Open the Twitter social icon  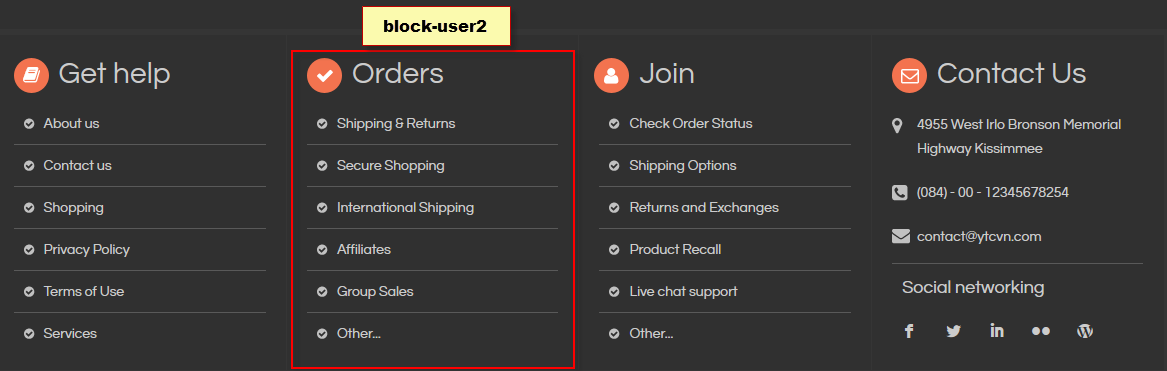(953, 332)
